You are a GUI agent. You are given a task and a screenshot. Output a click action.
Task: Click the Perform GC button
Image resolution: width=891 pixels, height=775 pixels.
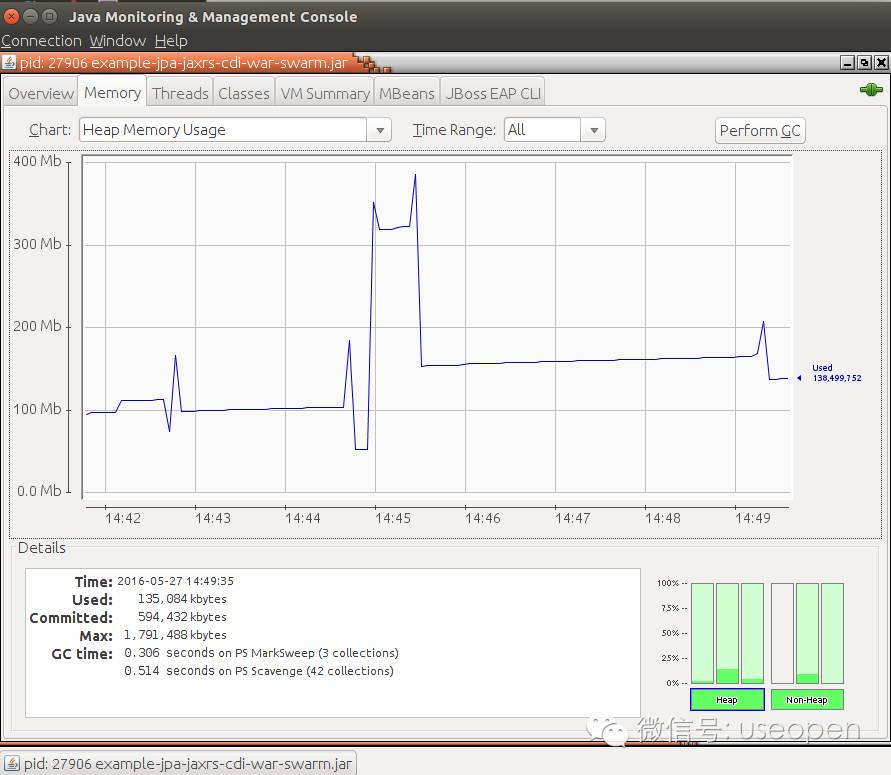click(760, 131)
